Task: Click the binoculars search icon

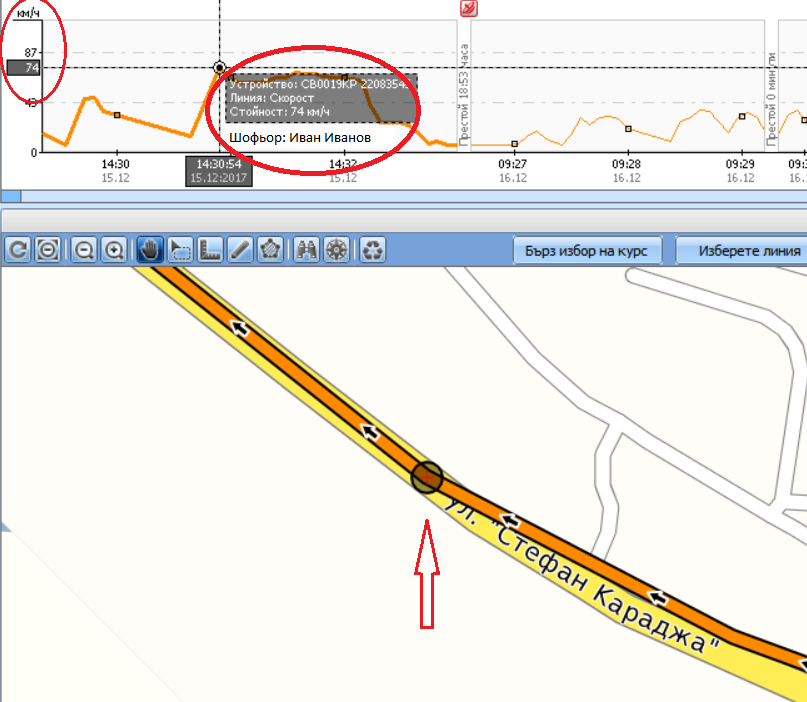Action: [306, 250]
